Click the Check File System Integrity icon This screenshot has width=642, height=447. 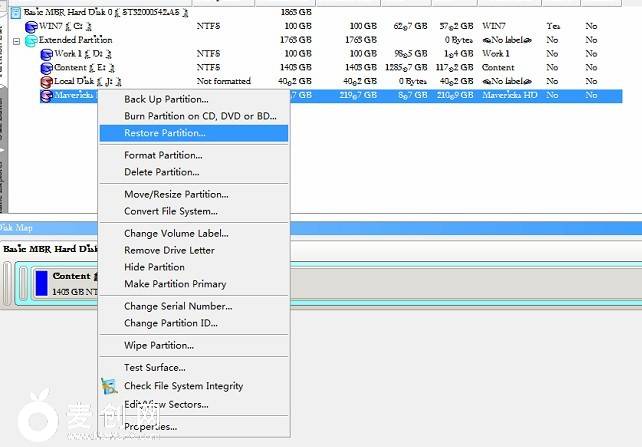coord(109,385)
